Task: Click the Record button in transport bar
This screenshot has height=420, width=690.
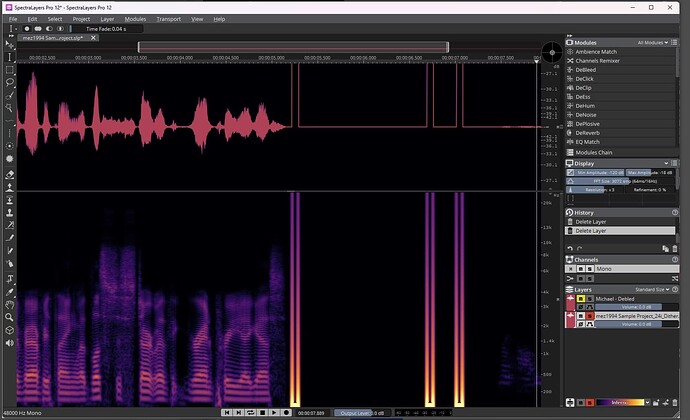Action: tap(286, 413)
